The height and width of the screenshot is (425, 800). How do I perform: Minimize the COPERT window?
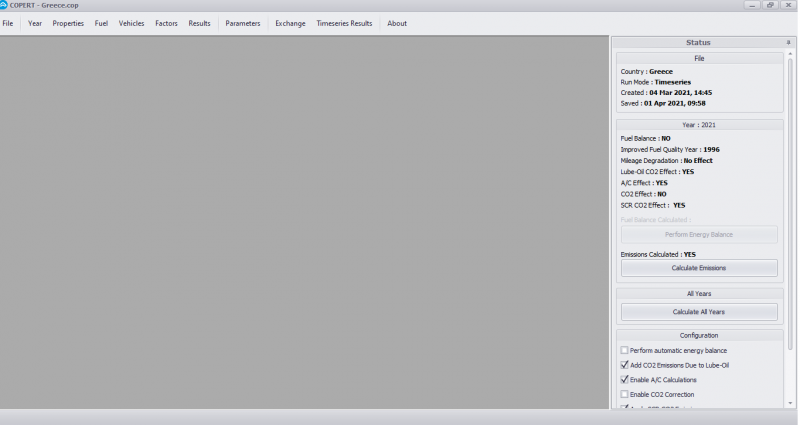[x=753, y=5]
